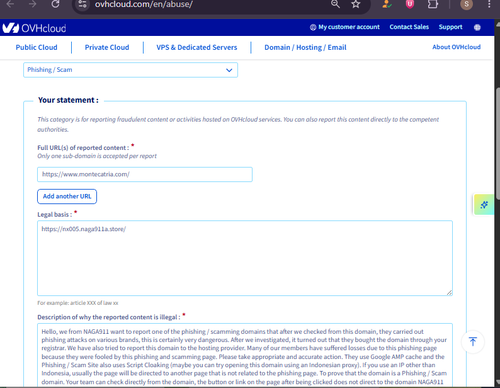Viewport: 500px width, 388px height.
Task: Open VPS & Dedicated Servers menu
Action: click(197, 47)
